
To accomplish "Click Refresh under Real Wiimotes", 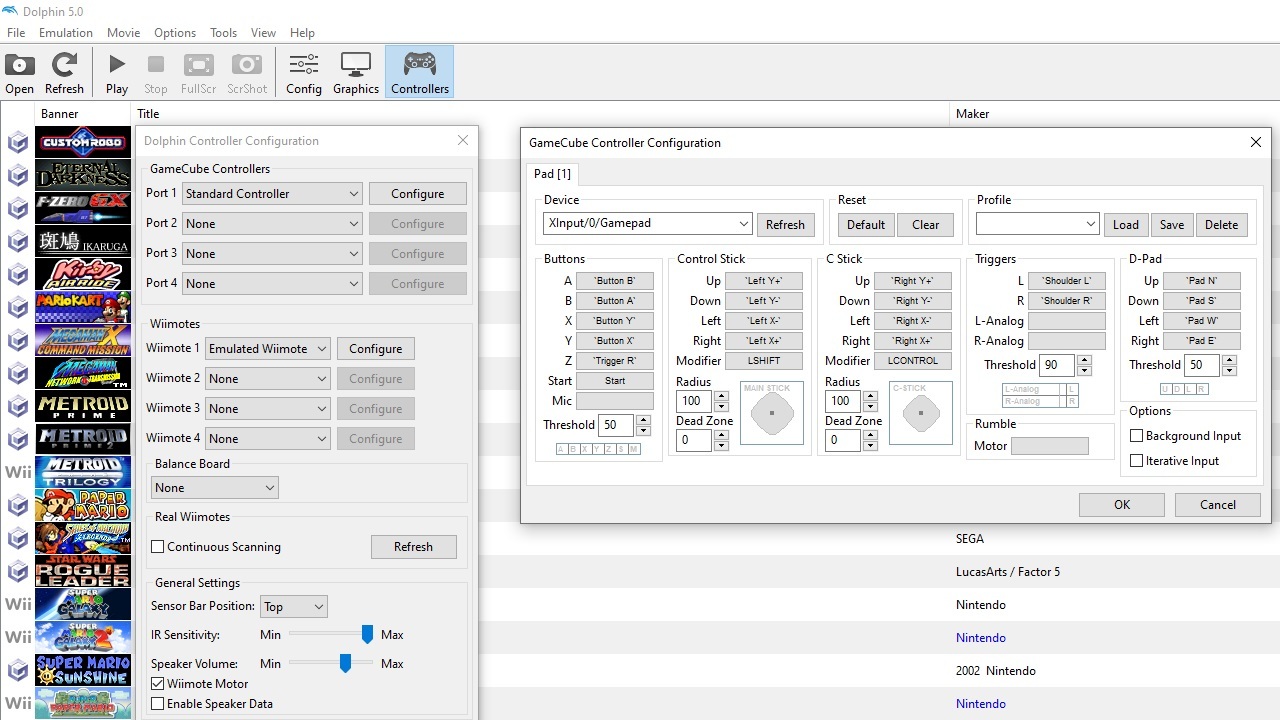I will (413, 547).
